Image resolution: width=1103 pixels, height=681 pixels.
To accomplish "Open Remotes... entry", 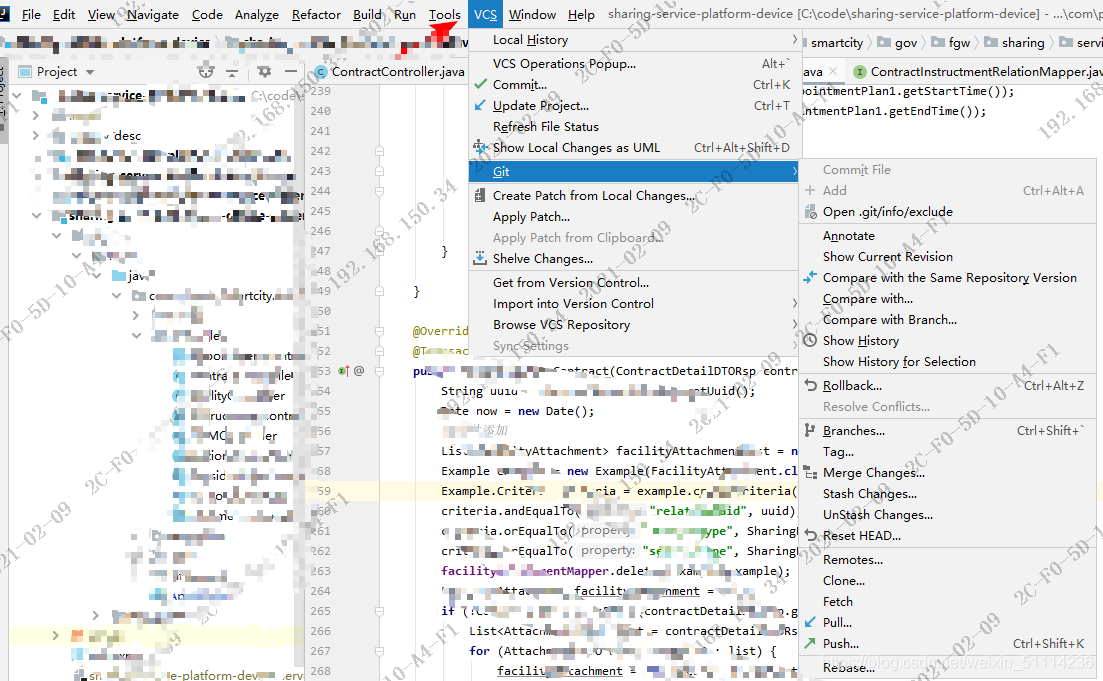I will click(950, 560).
